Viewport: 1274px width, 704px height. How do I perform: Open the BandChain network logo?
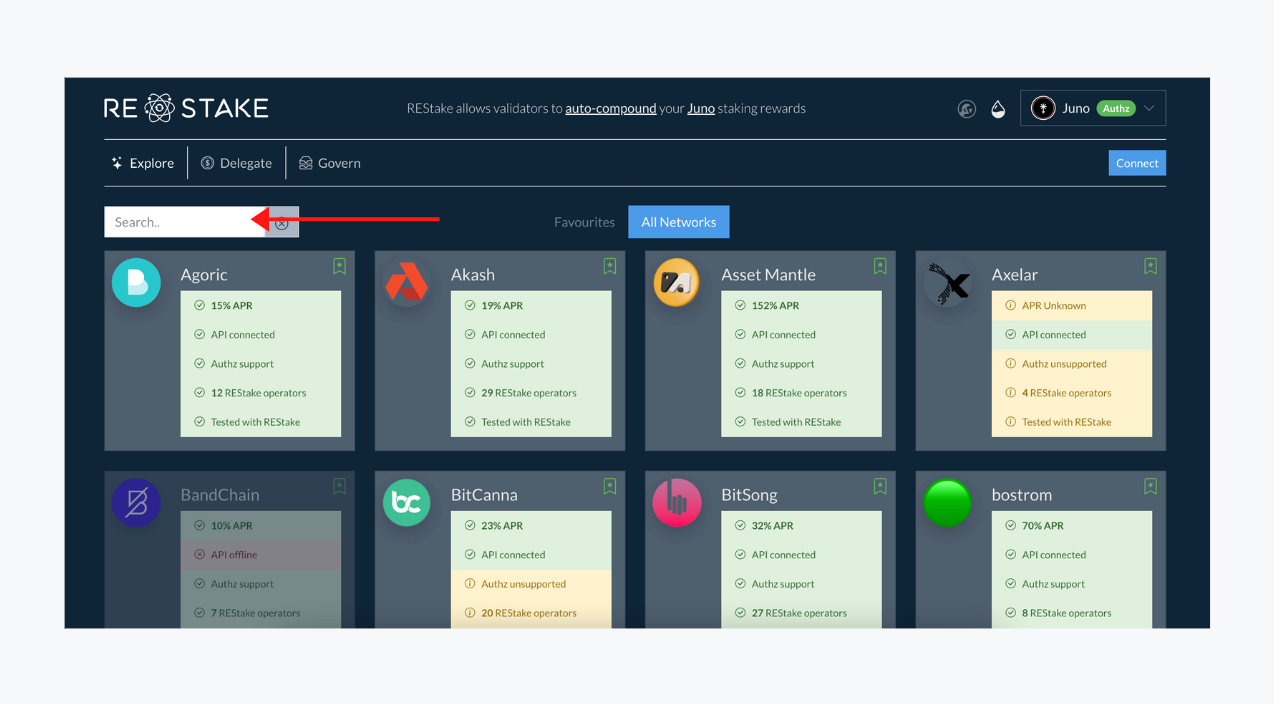[x=136, y=502]
